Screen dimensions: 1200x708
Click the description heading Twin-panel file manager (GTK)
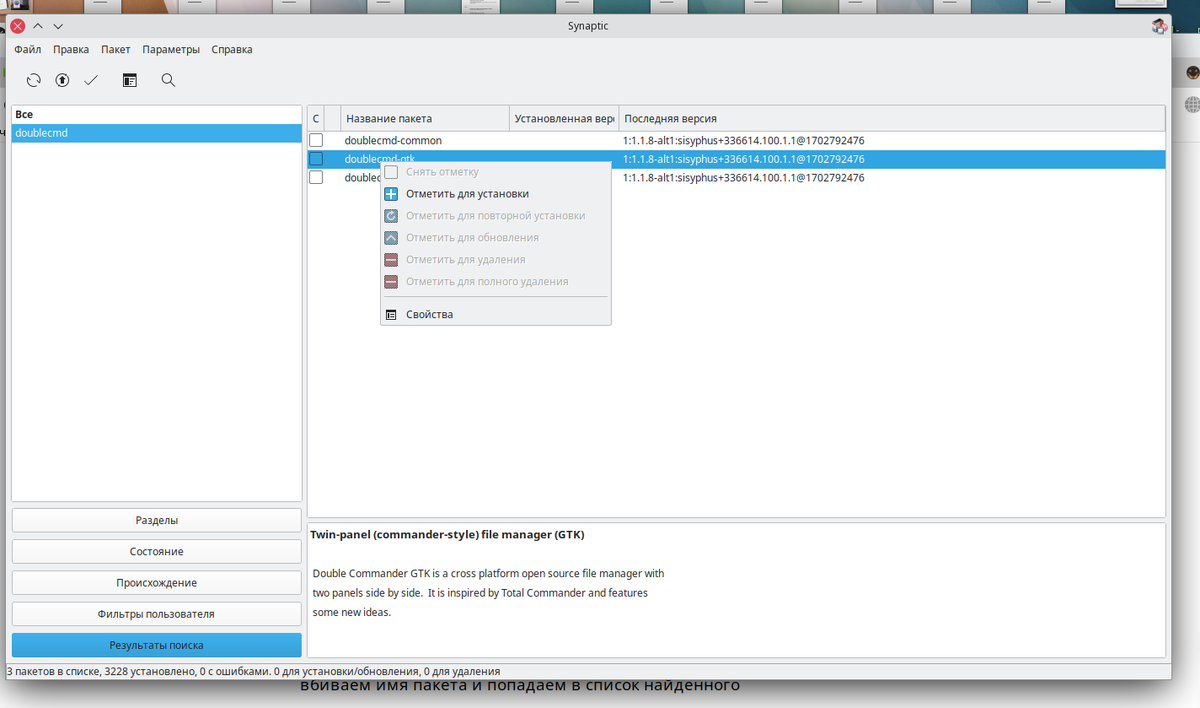coord(447,535)
